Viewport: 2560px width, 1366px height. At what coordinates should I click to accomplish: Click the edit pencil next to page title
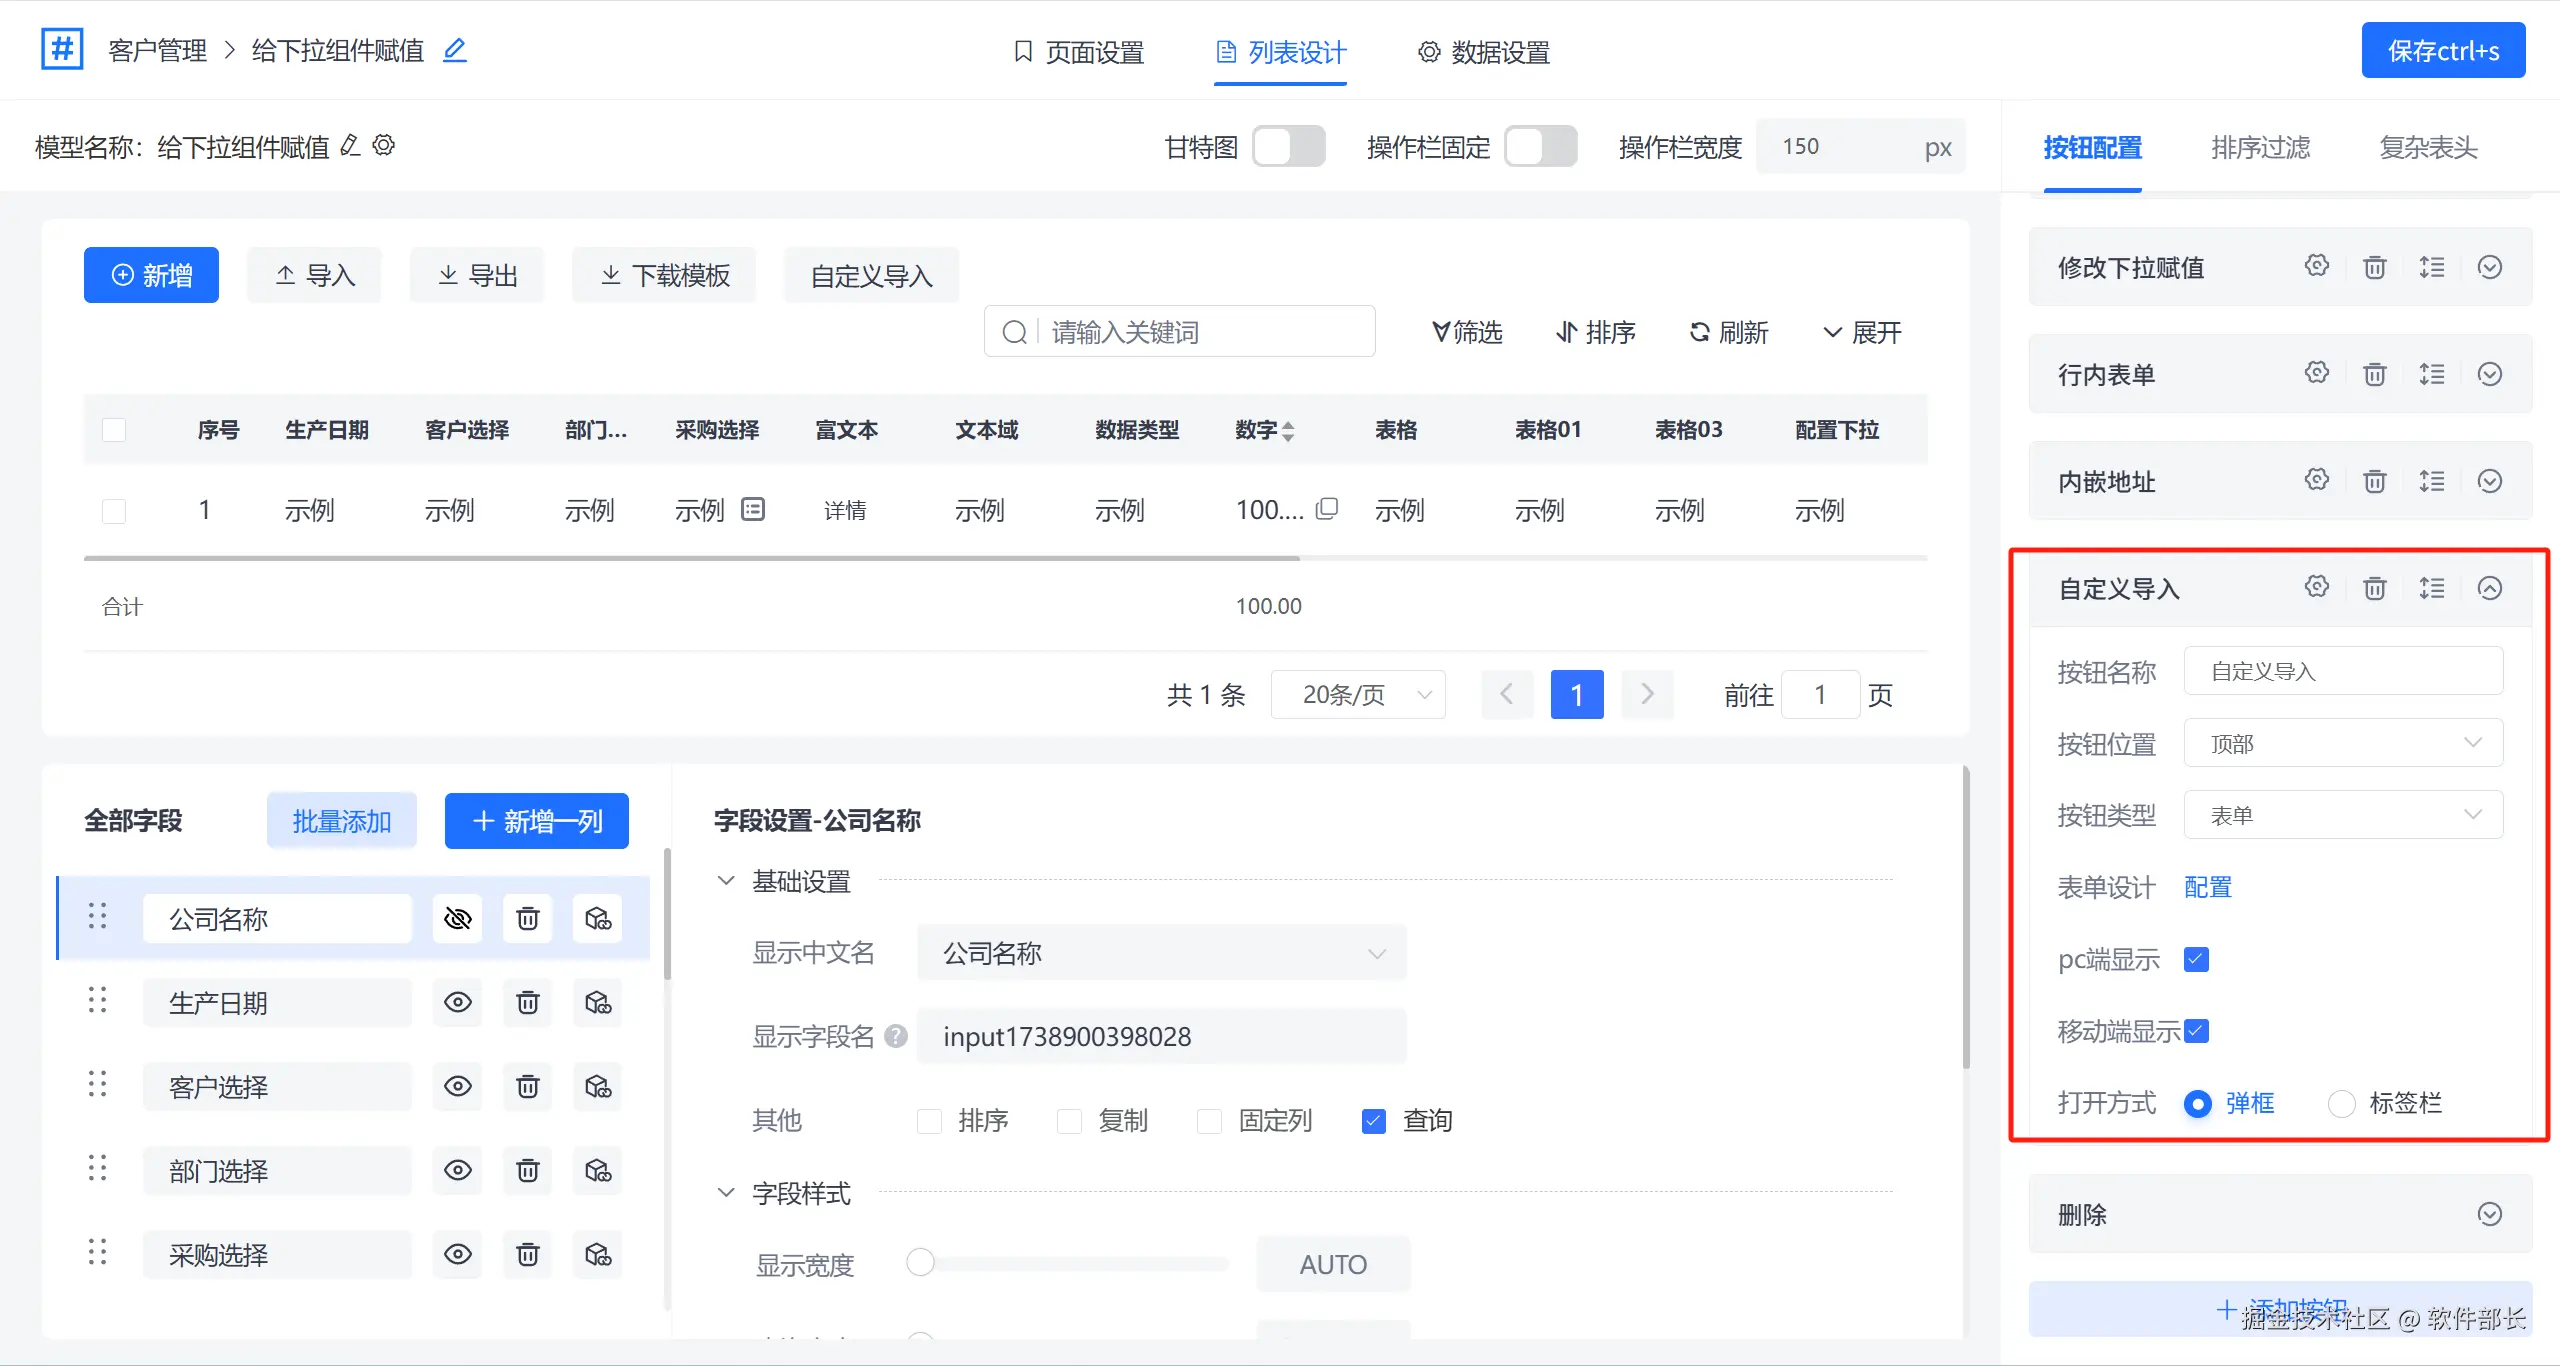[x=455, y=50]
